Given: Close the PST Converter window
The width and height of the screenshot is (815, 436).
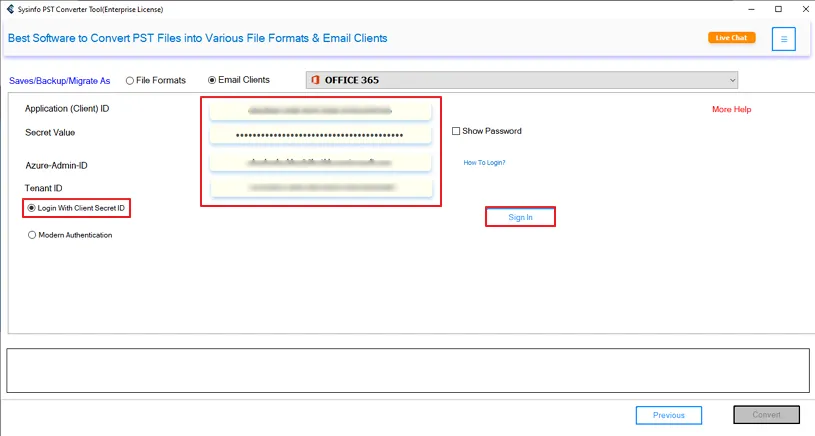Looking at the screenshot, I should (805, 9).
